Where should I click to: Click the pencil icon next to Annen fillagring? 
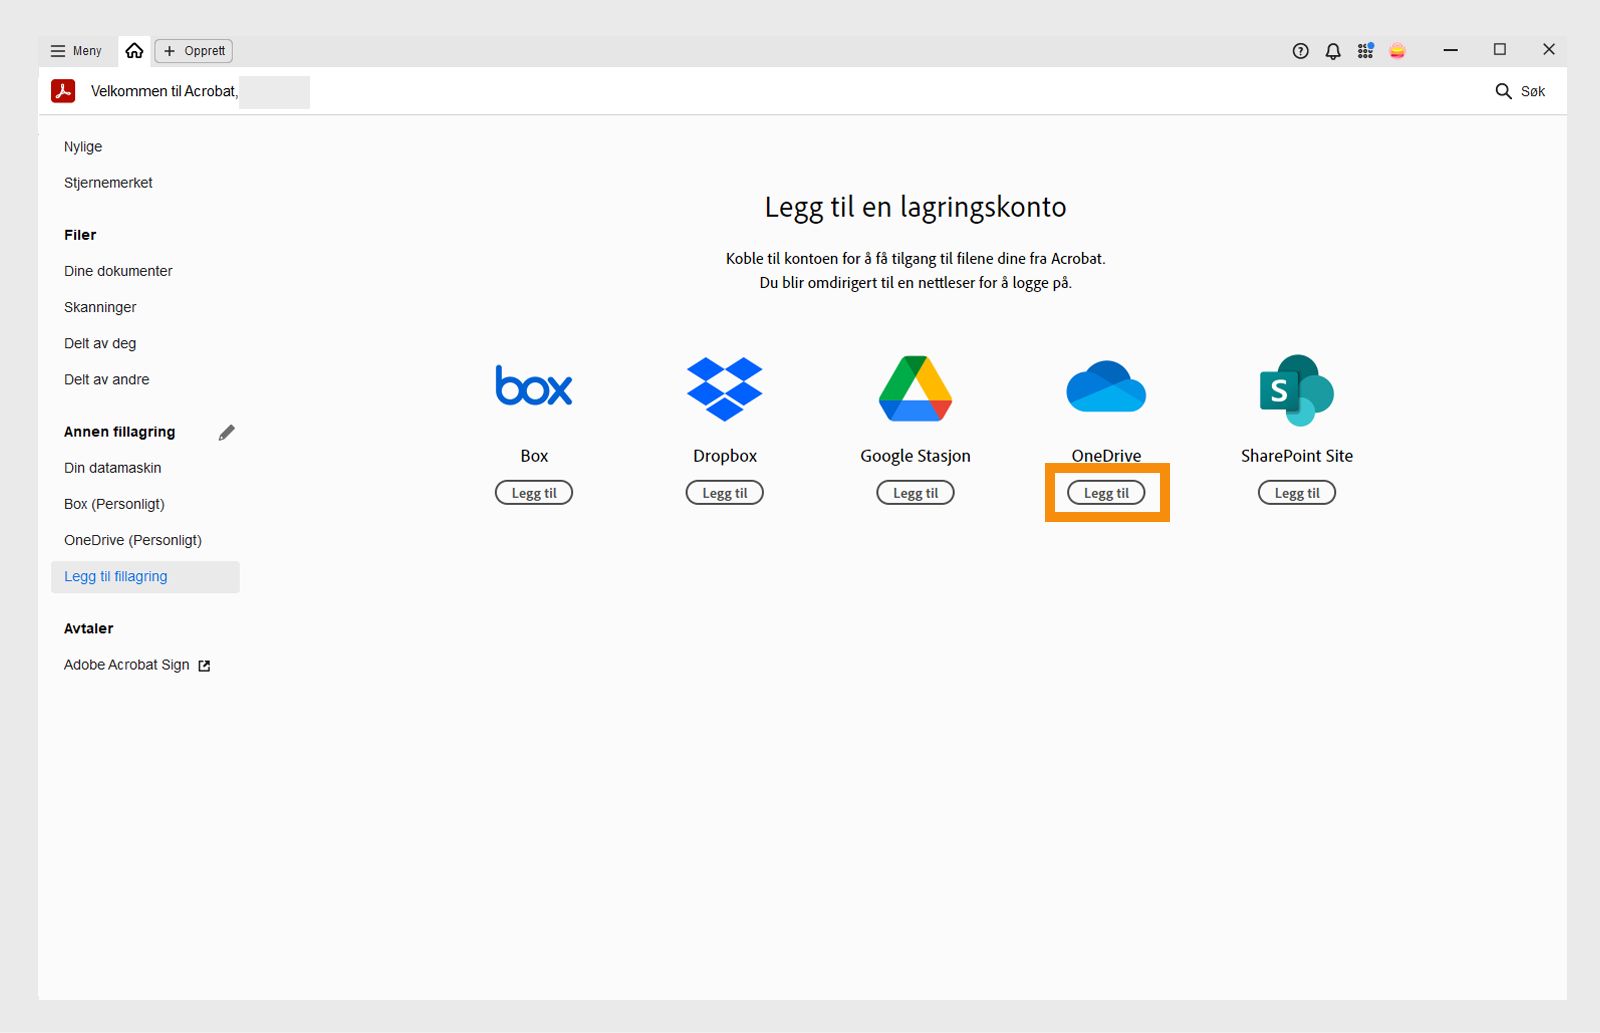226,432
